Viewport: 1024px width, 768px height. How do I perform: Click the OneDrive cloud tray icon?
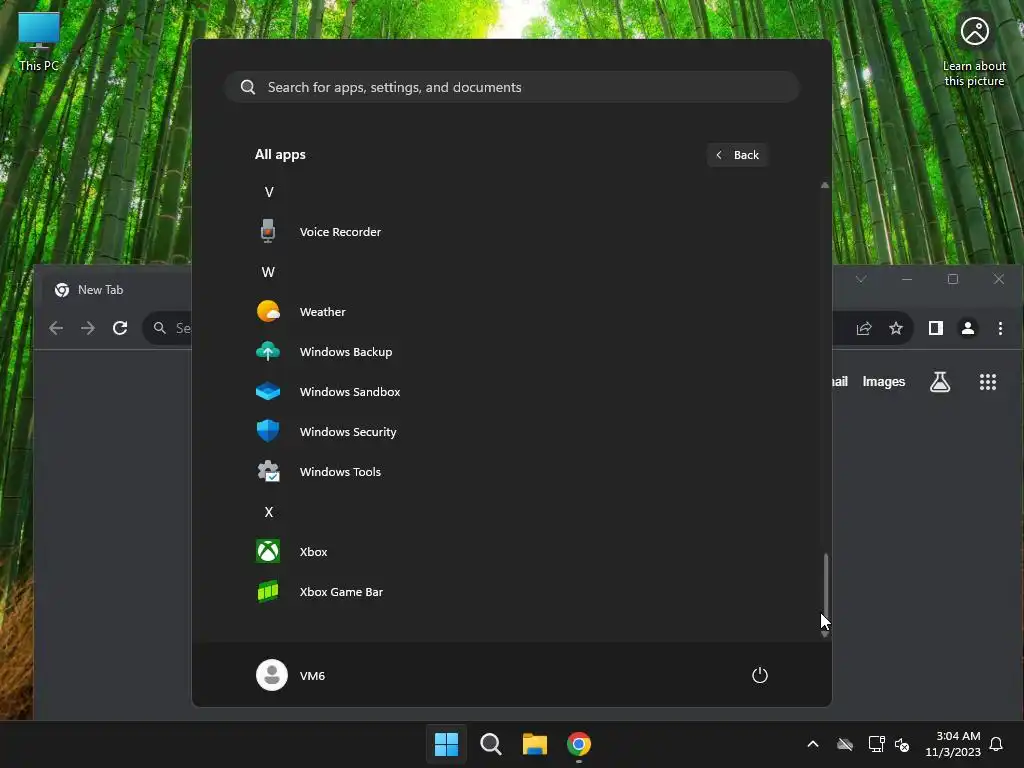click(845, 744)
